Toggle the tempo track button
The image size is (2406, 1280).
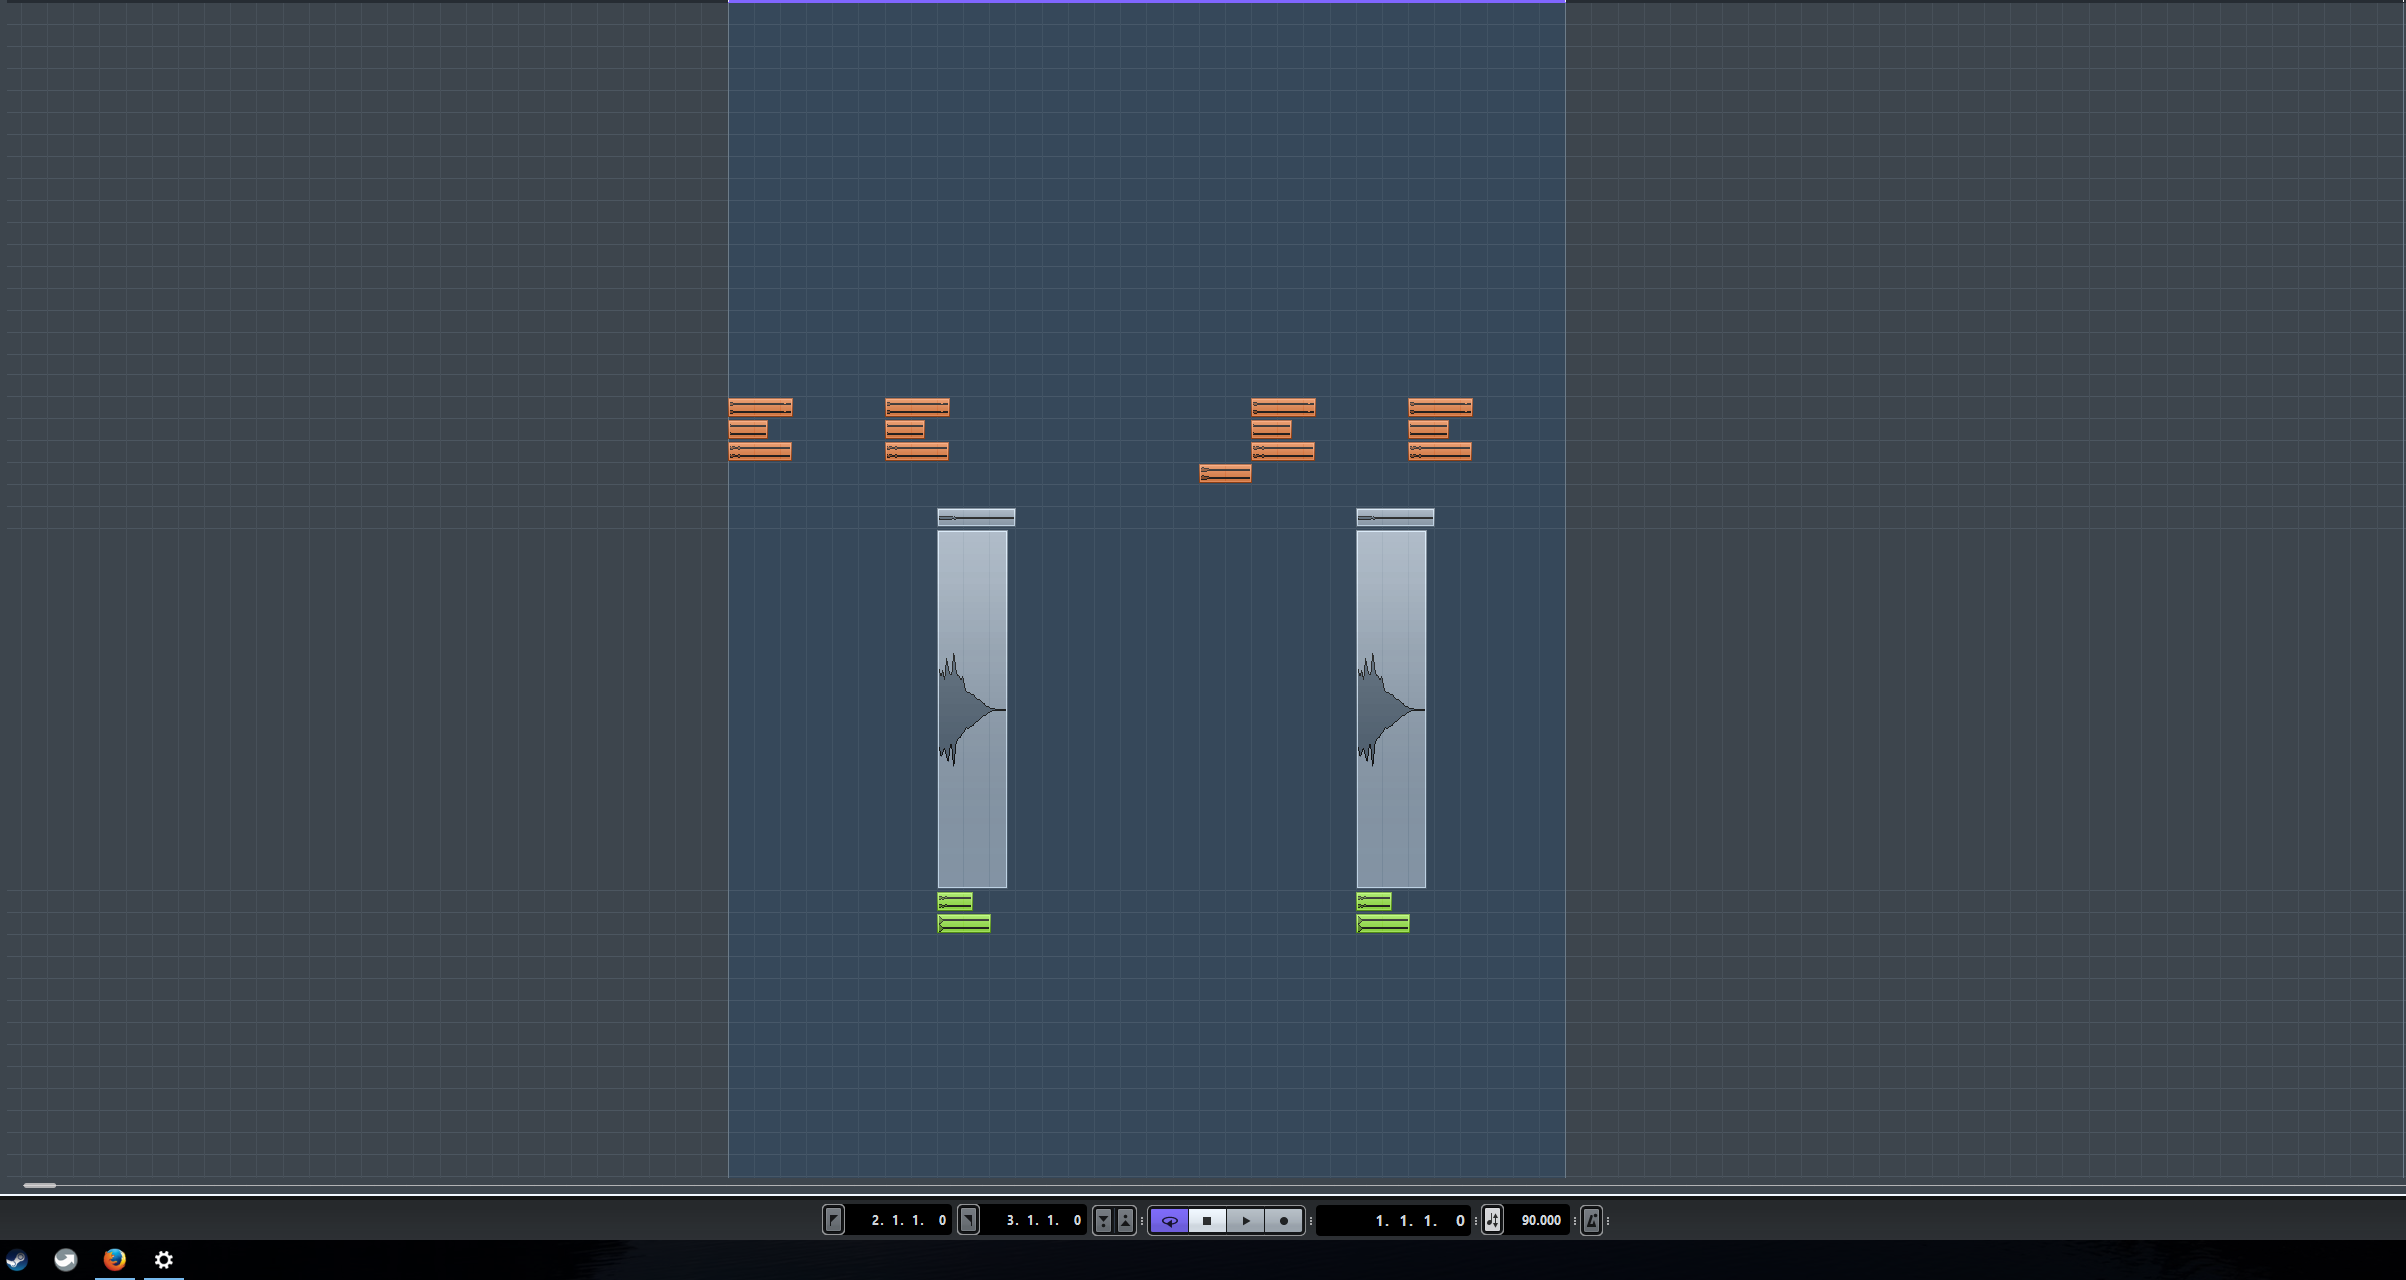tap(1492, 1220)
